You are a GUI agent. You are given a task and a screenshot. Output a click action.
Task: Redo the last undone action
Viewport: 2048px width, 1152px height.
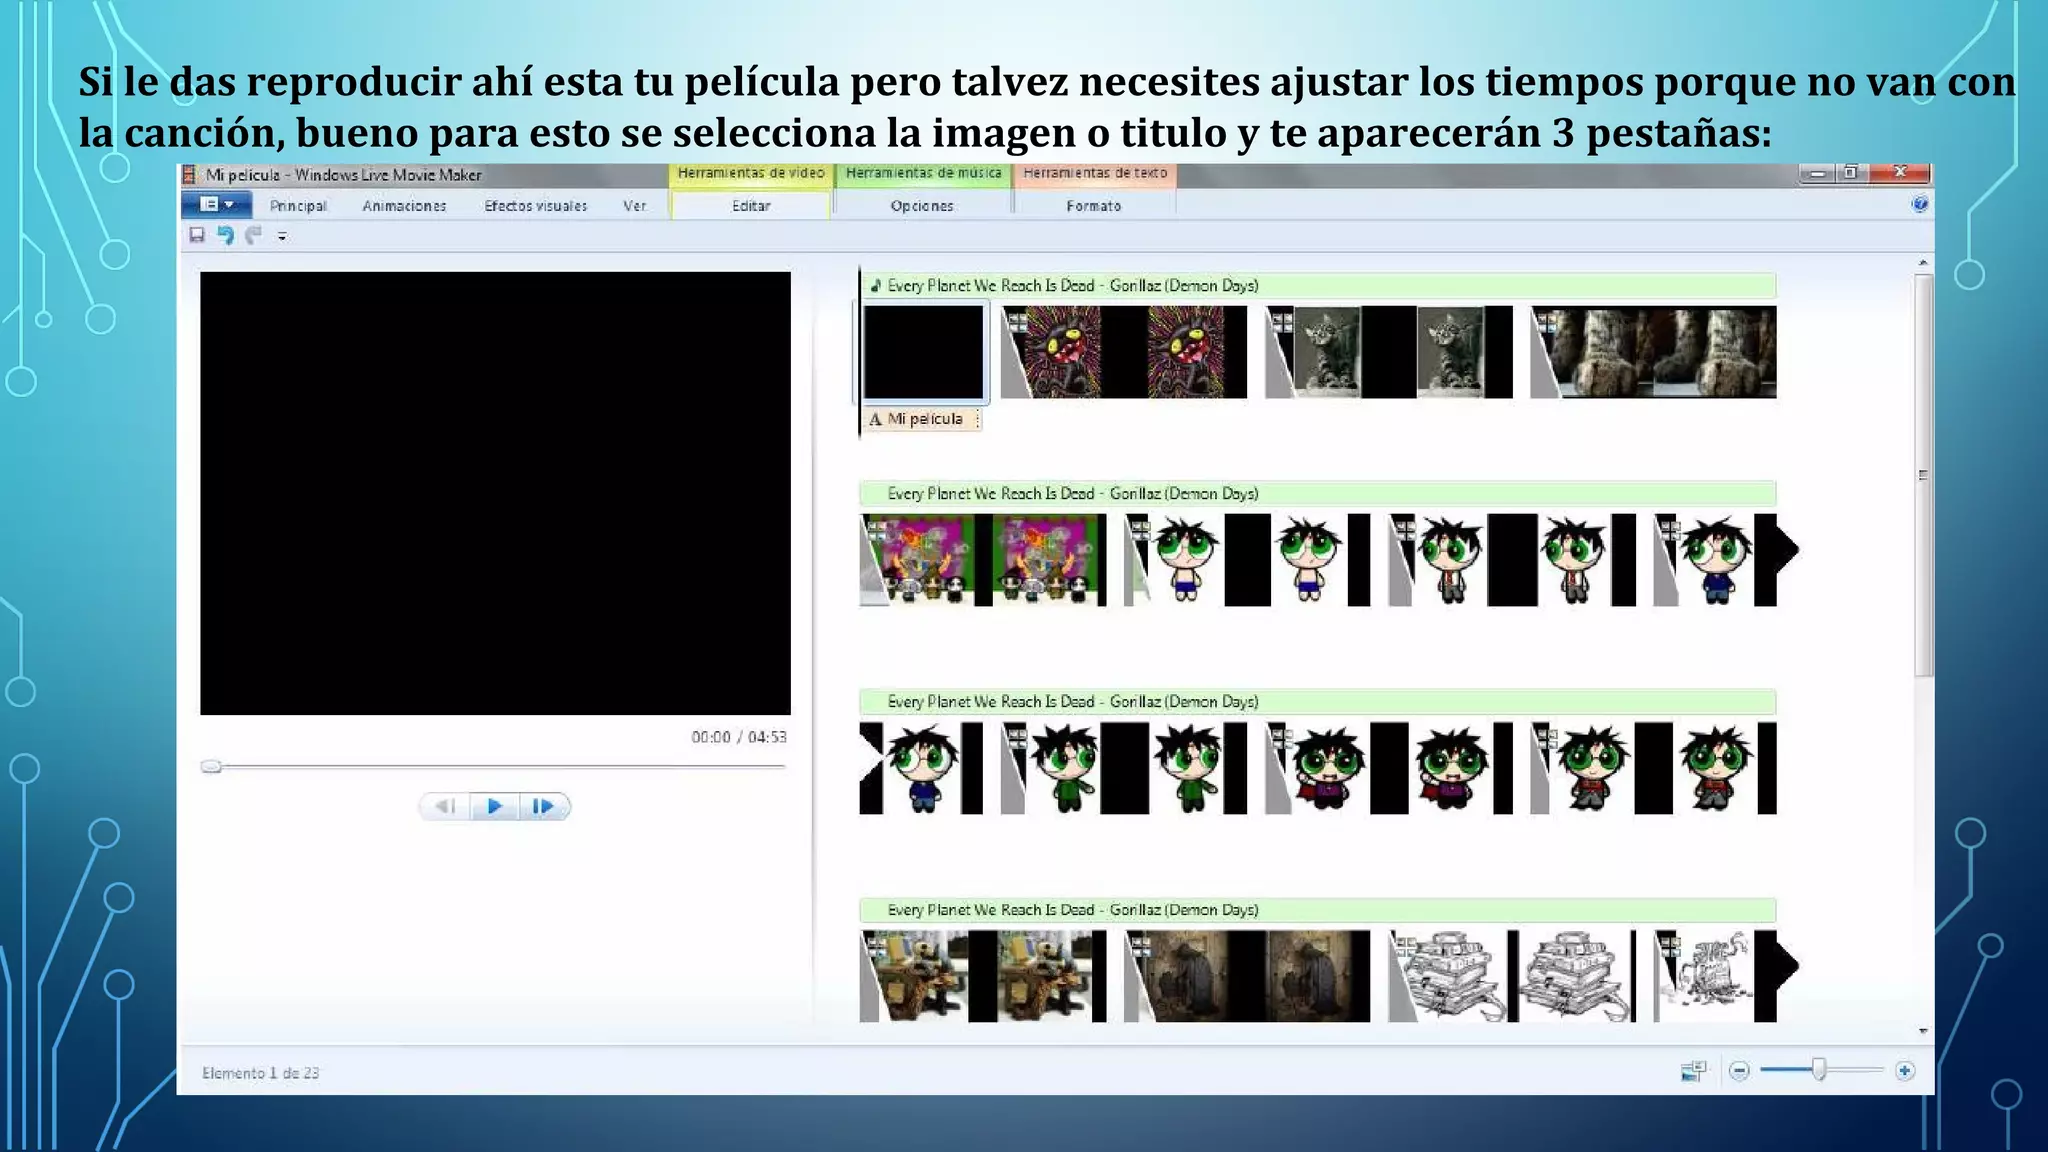coord(254,235)
